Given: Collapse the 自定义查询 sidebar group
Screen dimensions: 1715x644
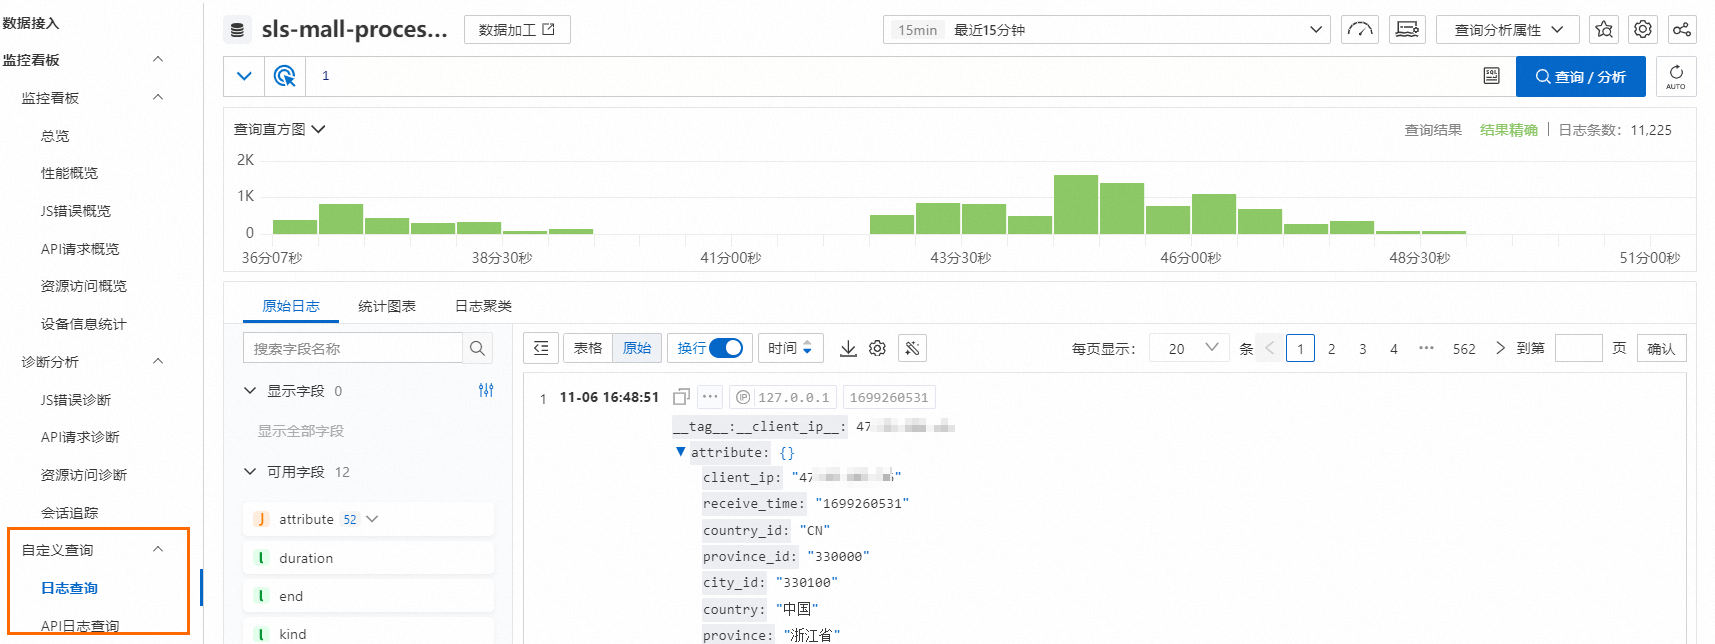Looking at the screenshot, I should pyautogui.click(x=157, y=550).
